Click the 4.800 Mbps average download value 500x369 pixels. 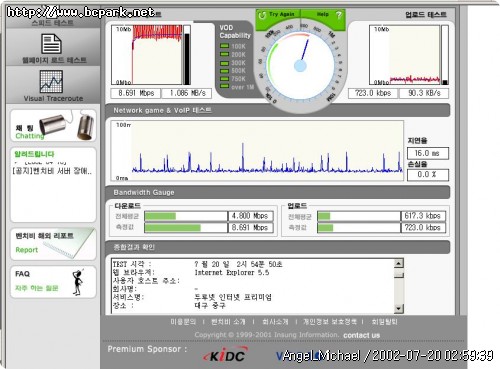point(250,216)
